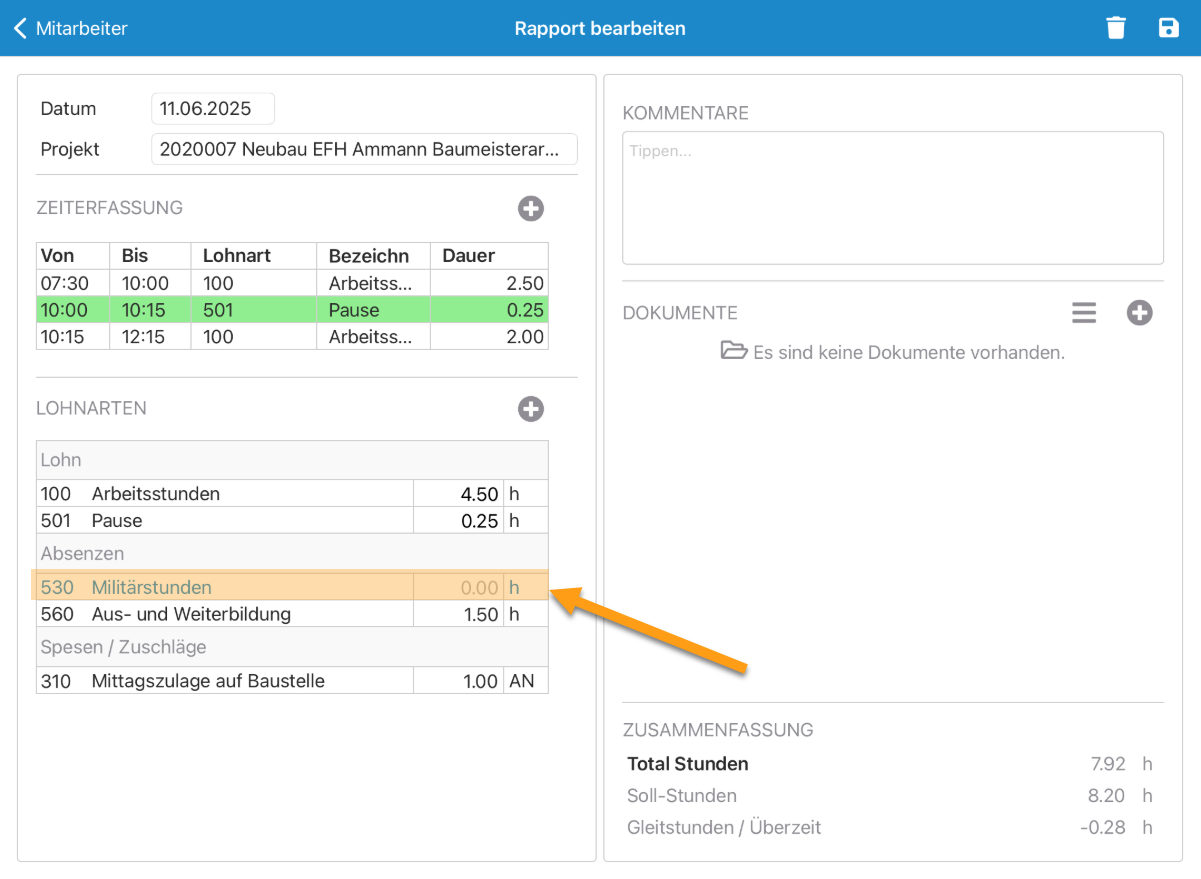Open the Dokumente list menu icon

[x=1084, y=313]
